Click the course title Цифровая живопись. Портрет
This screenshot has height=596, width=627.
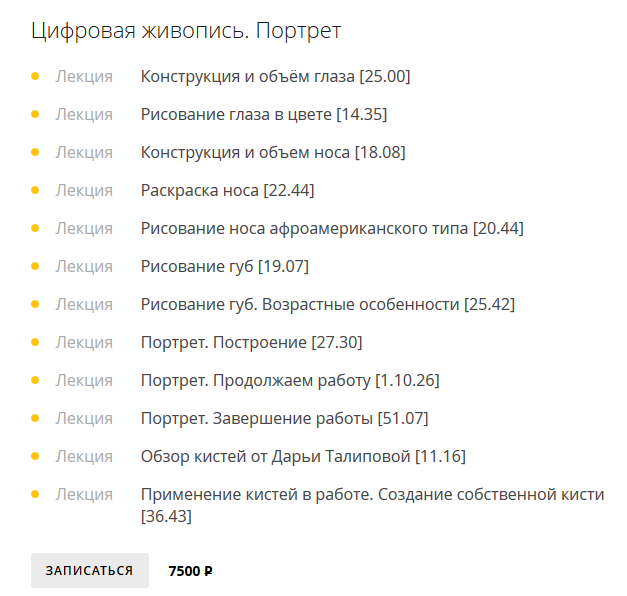coord(186,31)
